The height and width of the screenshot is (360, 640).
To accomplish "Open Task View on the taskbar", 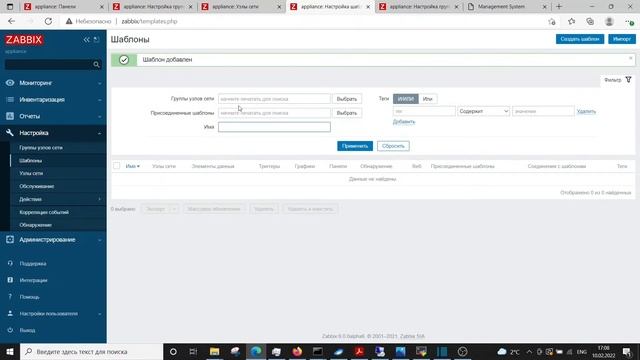I will point(193,351).
